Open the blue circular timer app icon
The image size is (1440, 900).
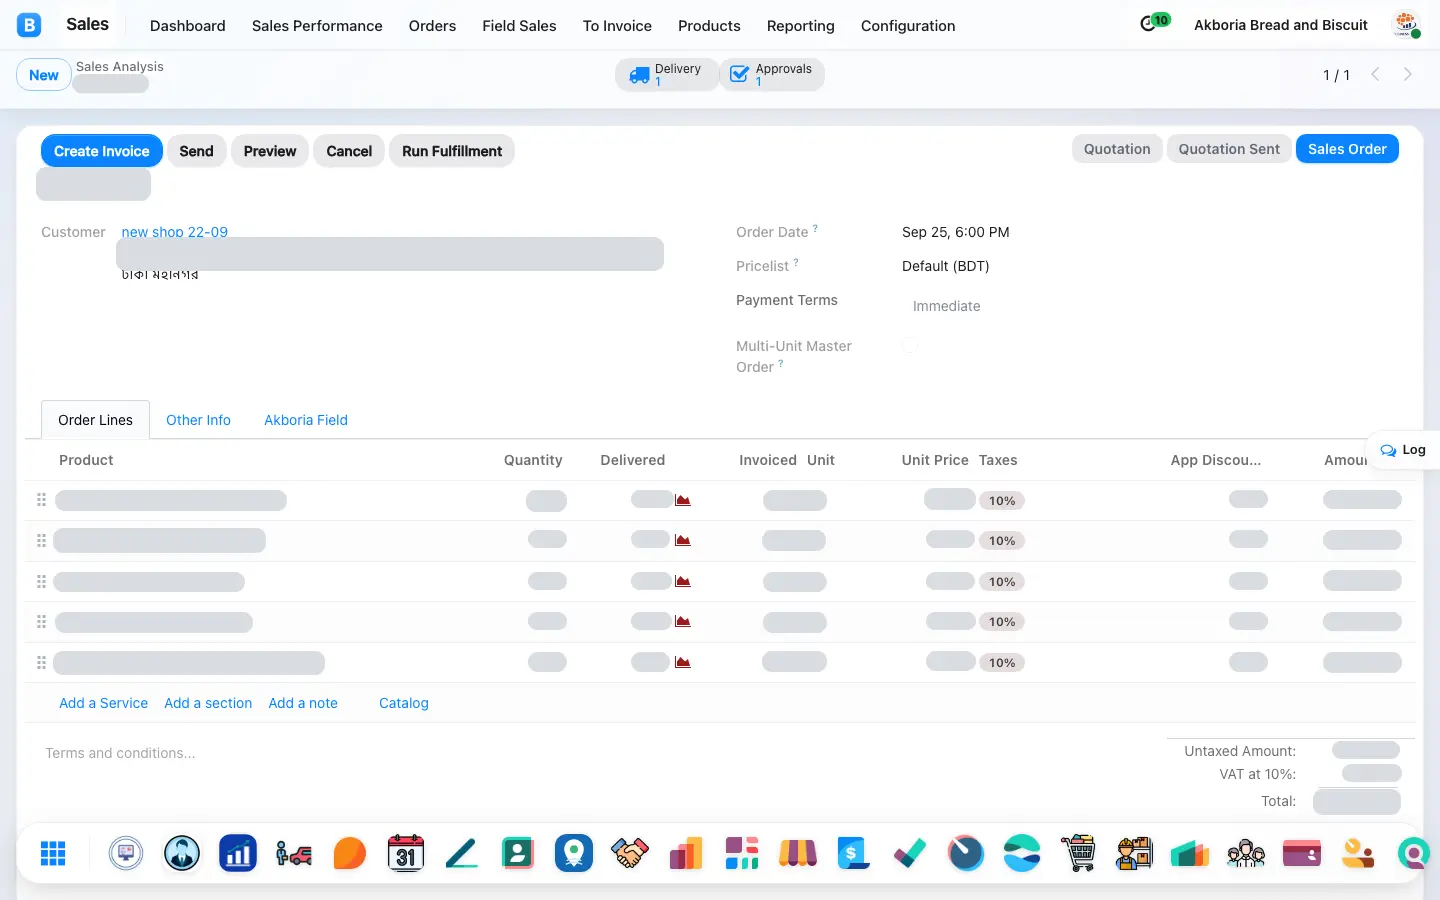[x=966, y=853]
